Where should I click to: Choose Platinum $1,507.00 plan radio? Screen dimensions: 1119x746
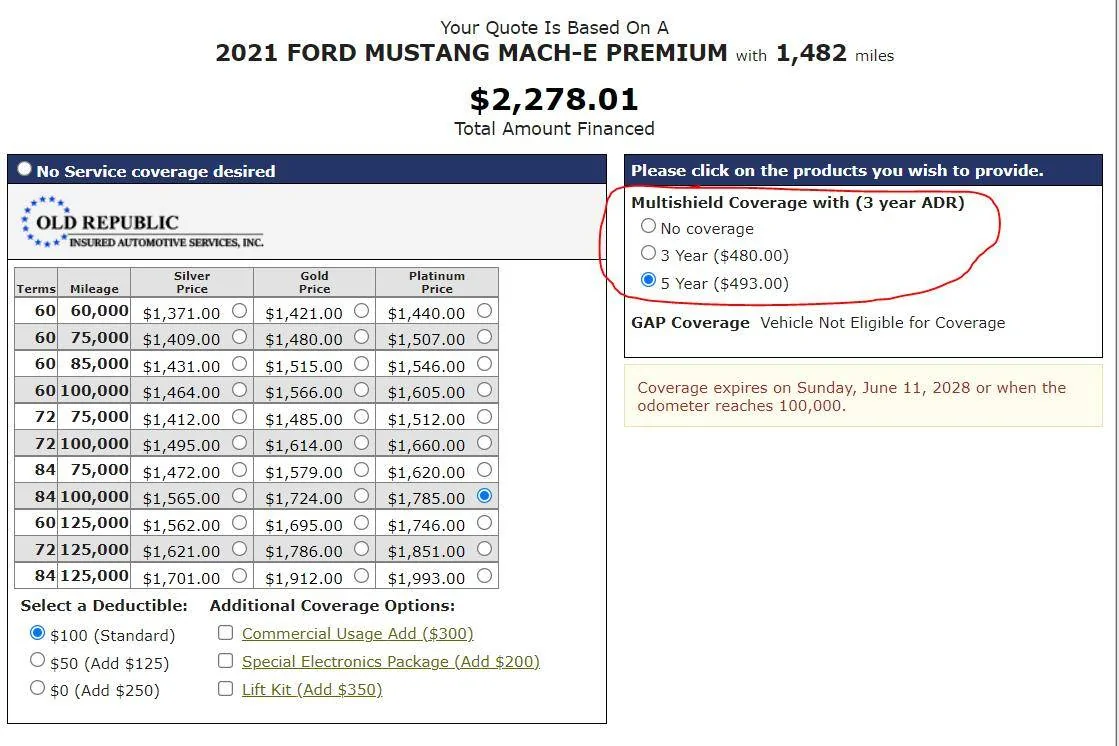[485, 336]
